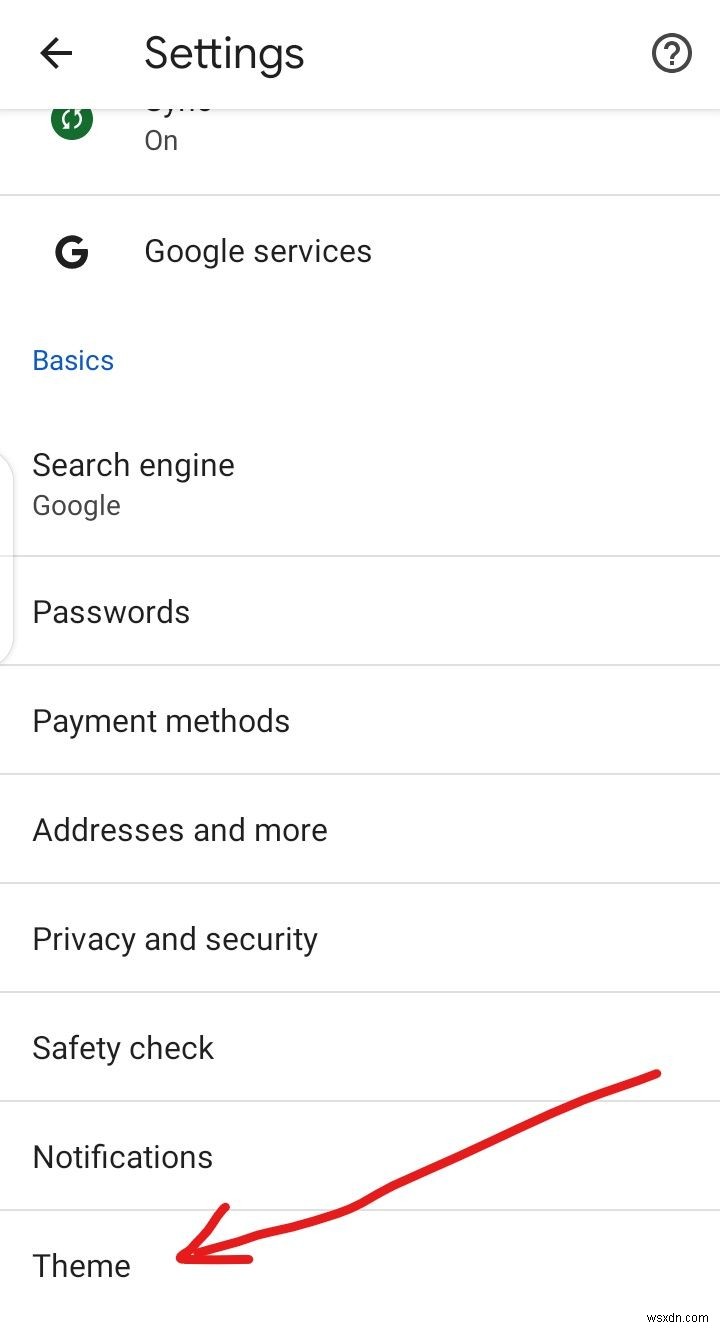Viewport: 720px width, 1328px height.
Task: Click the back arrow in Settings
Action: [55, 54]
